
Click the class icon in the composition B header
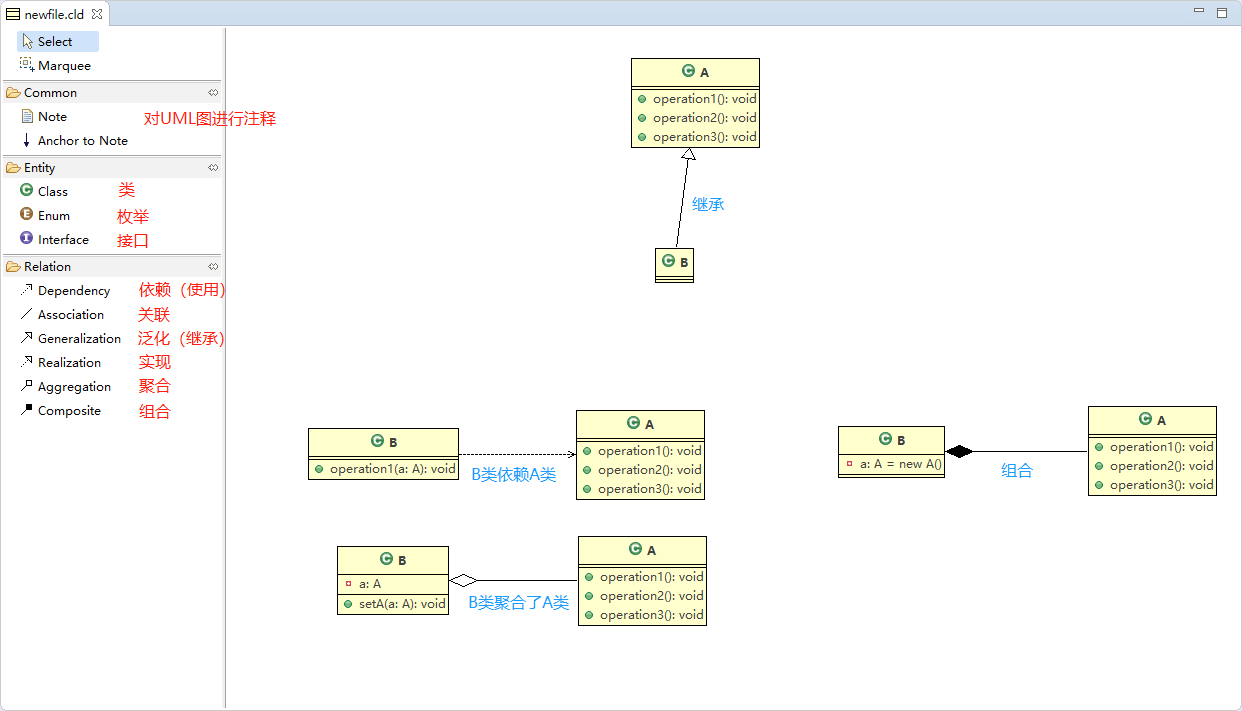coord(886,439)
